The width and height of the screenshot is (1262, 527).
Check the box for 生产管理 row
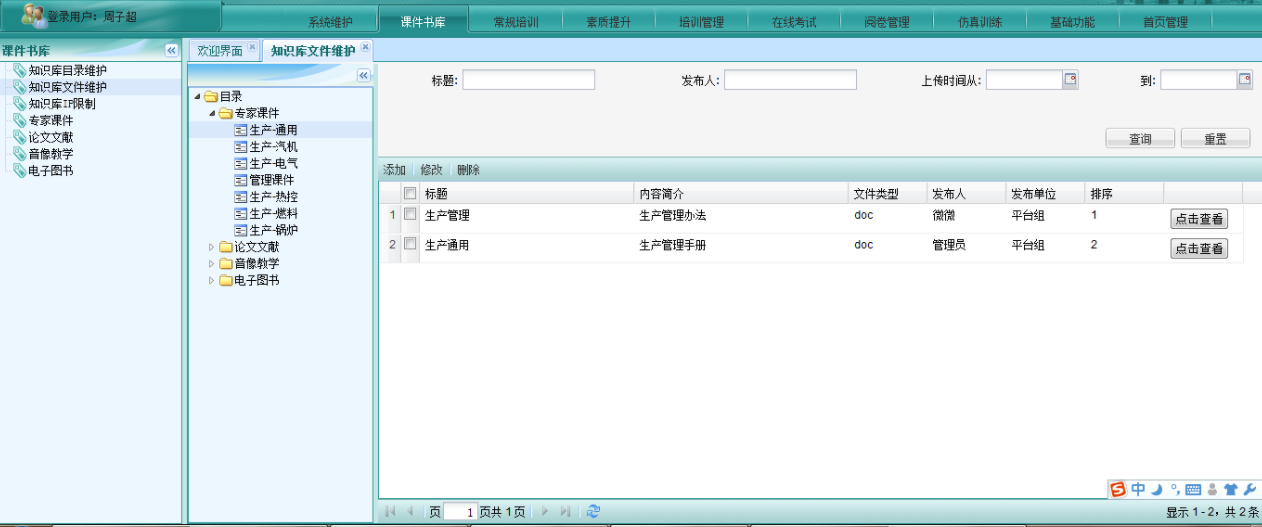pos(410,215)
